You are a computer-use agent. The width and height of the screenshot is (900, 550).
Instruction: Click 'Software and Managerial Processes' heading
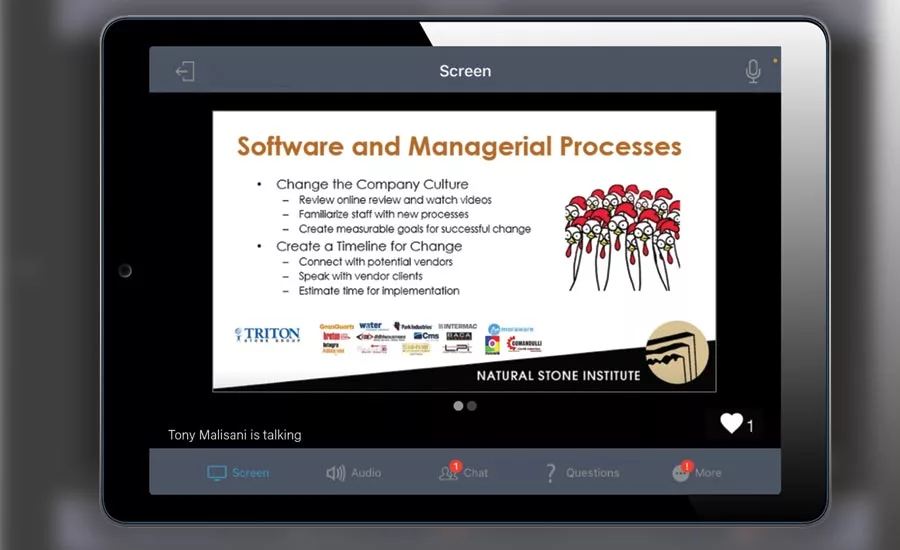(459, 146)
